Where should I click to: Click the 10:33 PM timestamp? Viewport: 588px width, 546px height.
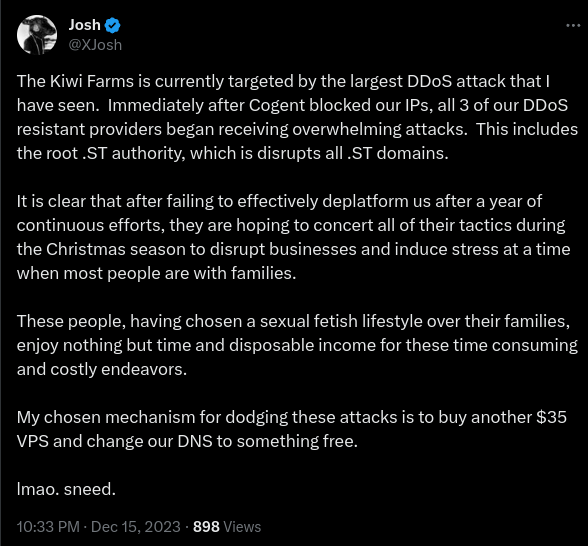(x=48, y=527)
